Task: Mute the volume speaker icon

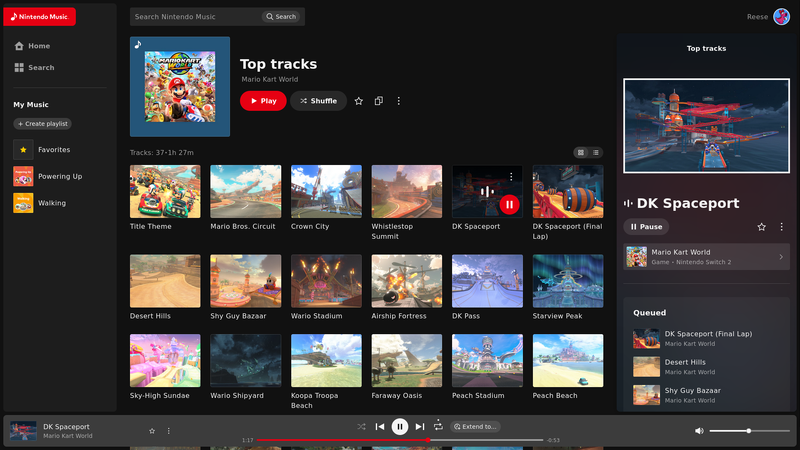Action: tap(699, 431)
